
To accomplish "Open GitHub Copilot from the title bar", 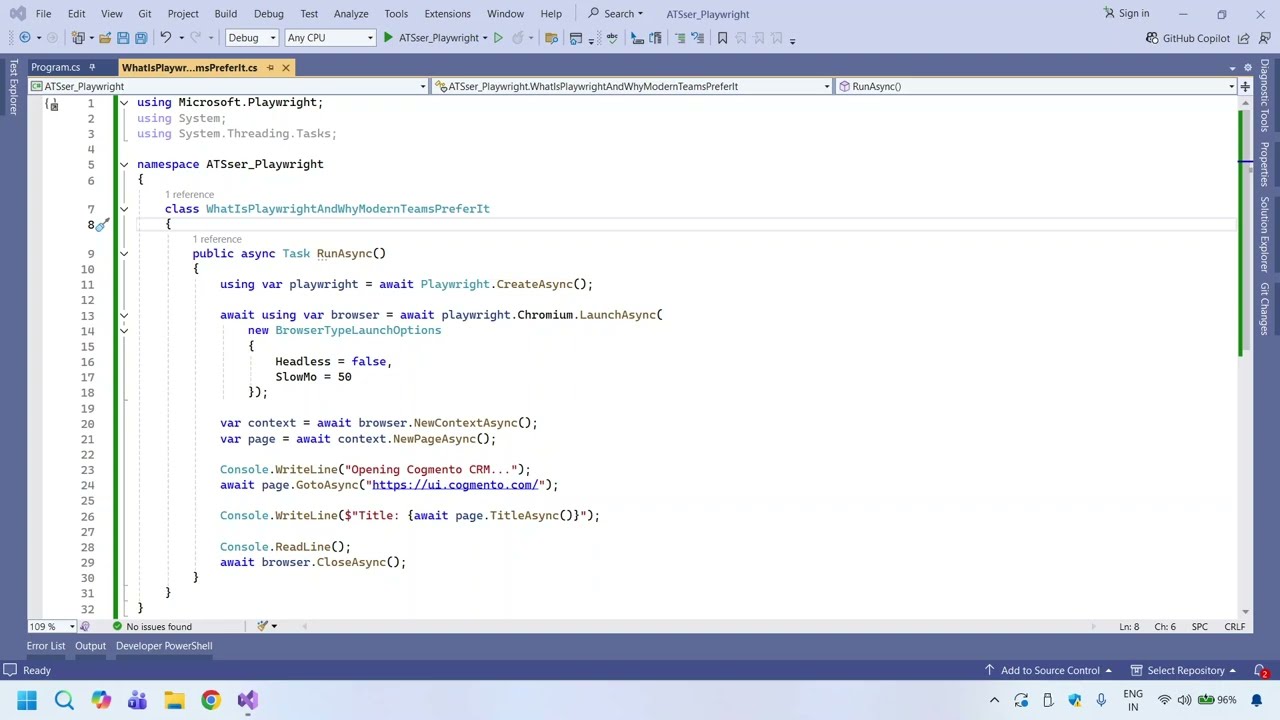I will [1188, 38].
